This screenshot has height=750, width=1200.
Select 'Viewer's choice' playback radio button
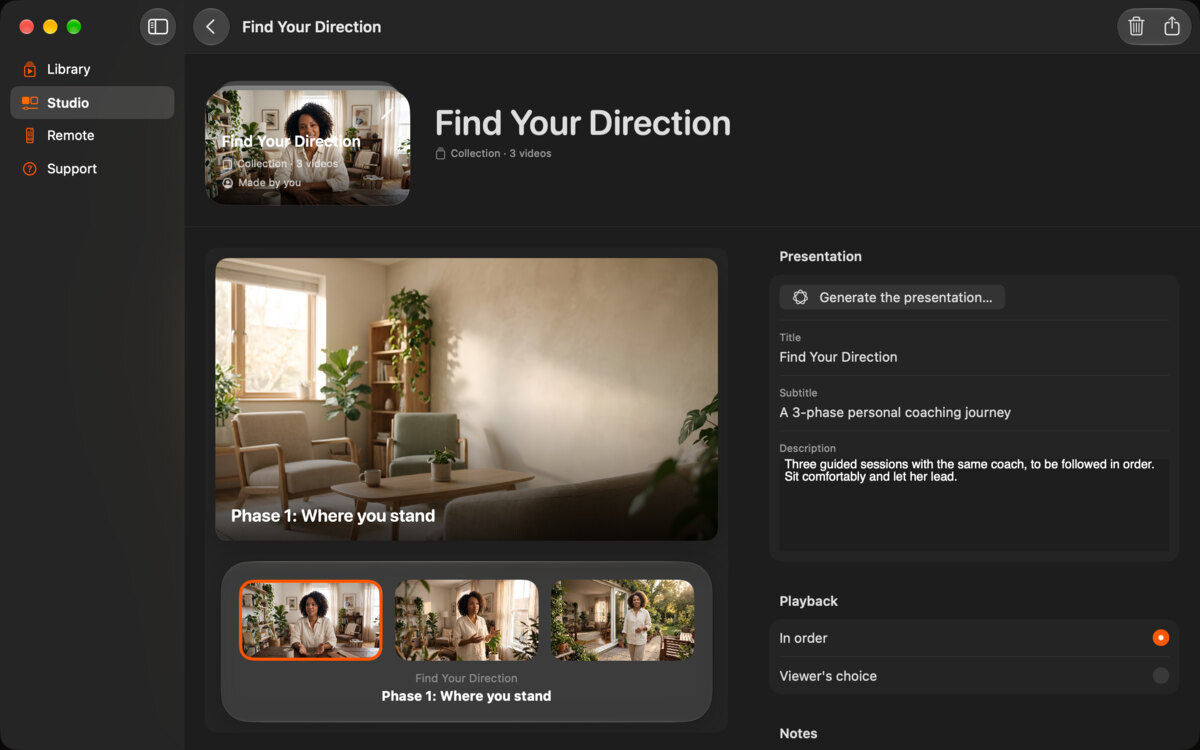1160,676
